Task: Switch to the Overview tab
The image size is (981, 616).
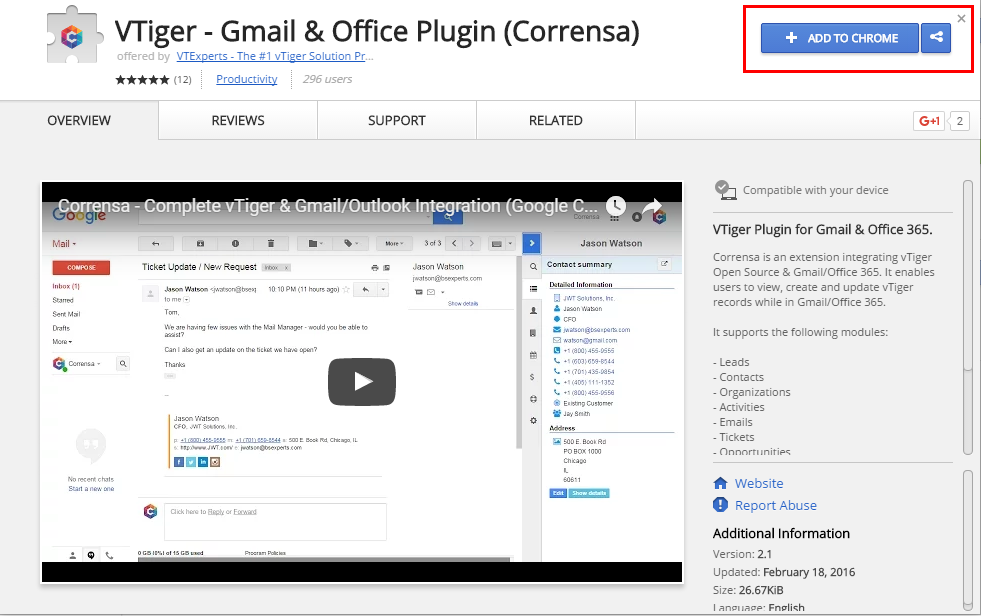Action: coord(79,121)
